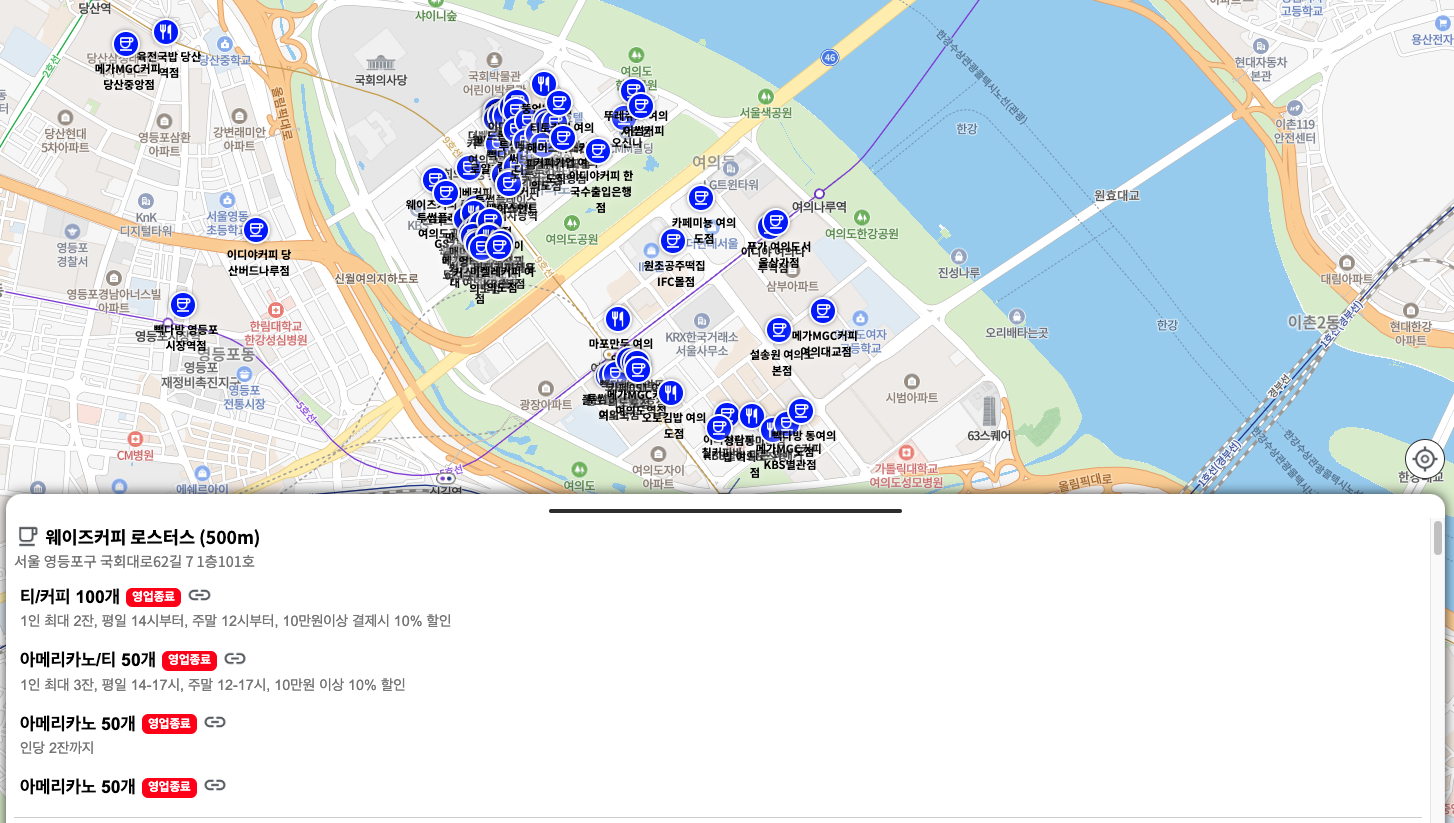Image resolution: width=1454 pixels, height=823 pixels.
Task: Tap the 빽다방 영등포시장역점 cafe marker
Action: click(x=182, y=305)
